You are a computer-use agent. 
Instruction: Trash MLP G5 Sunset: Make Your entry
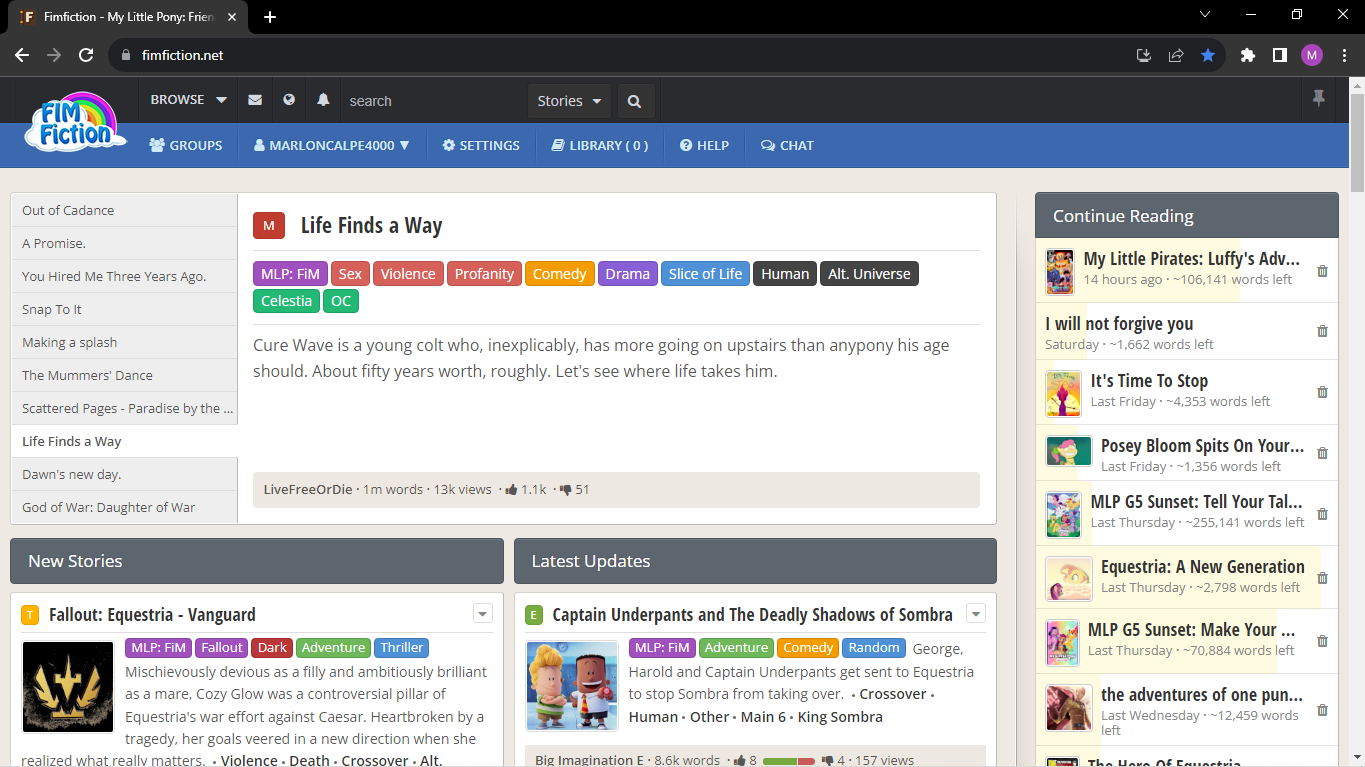tap(1322, 641)
